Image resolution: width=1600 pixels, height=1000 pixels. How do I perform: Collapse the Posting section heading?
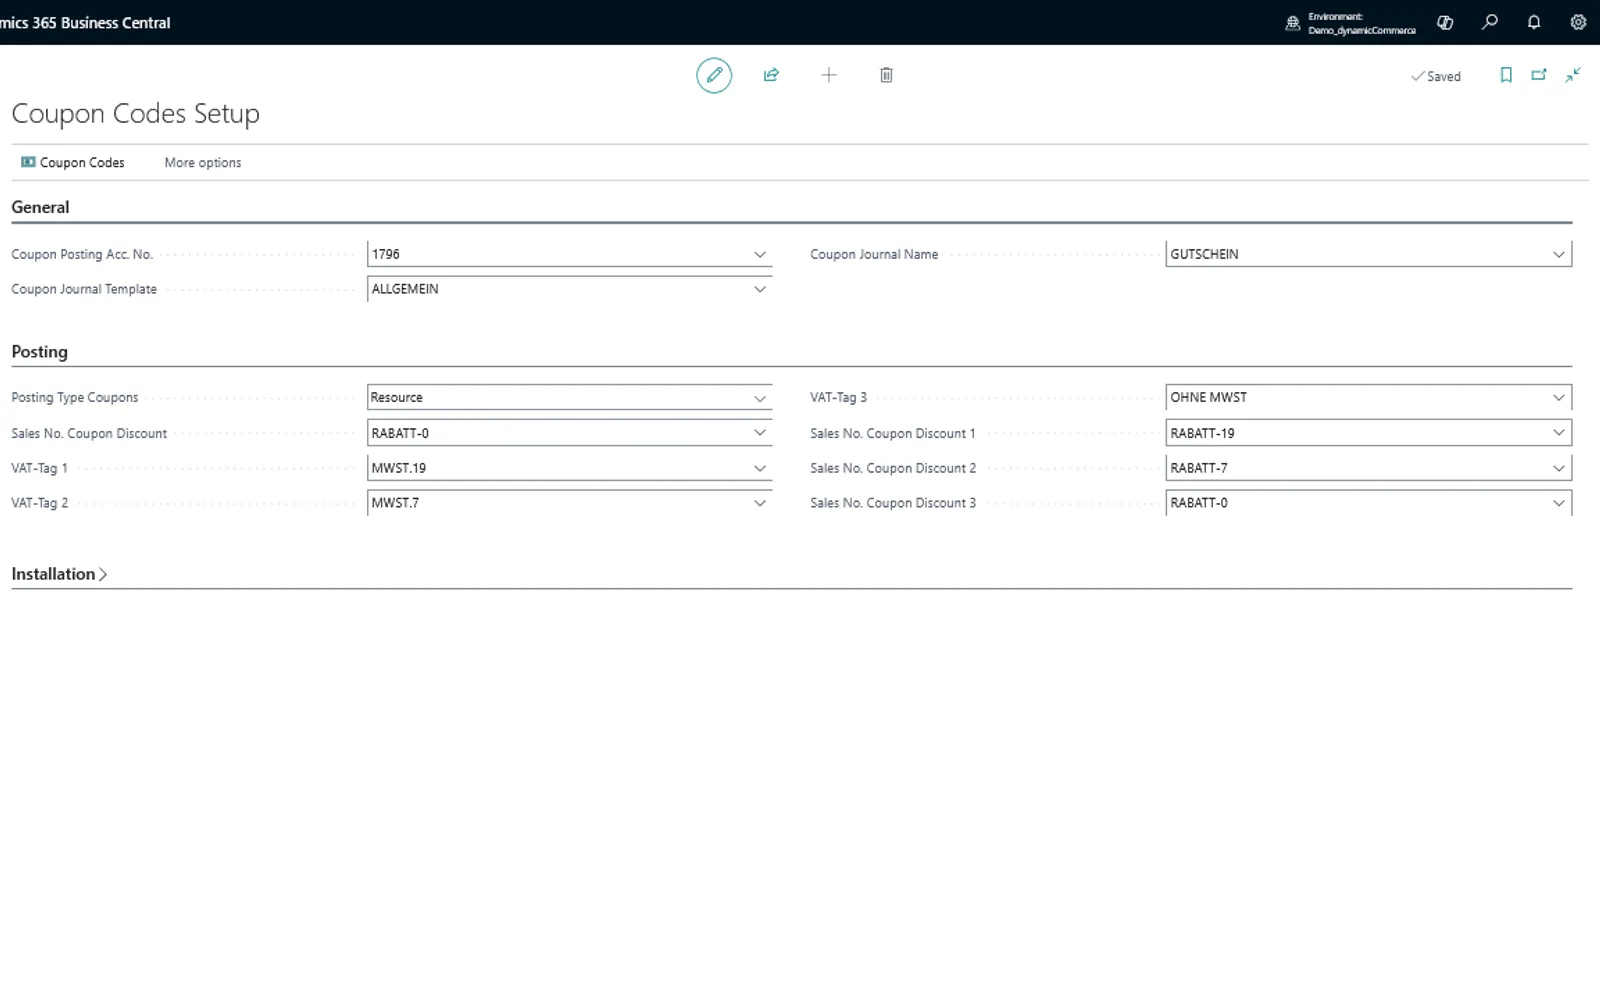[x=39, y=352]
